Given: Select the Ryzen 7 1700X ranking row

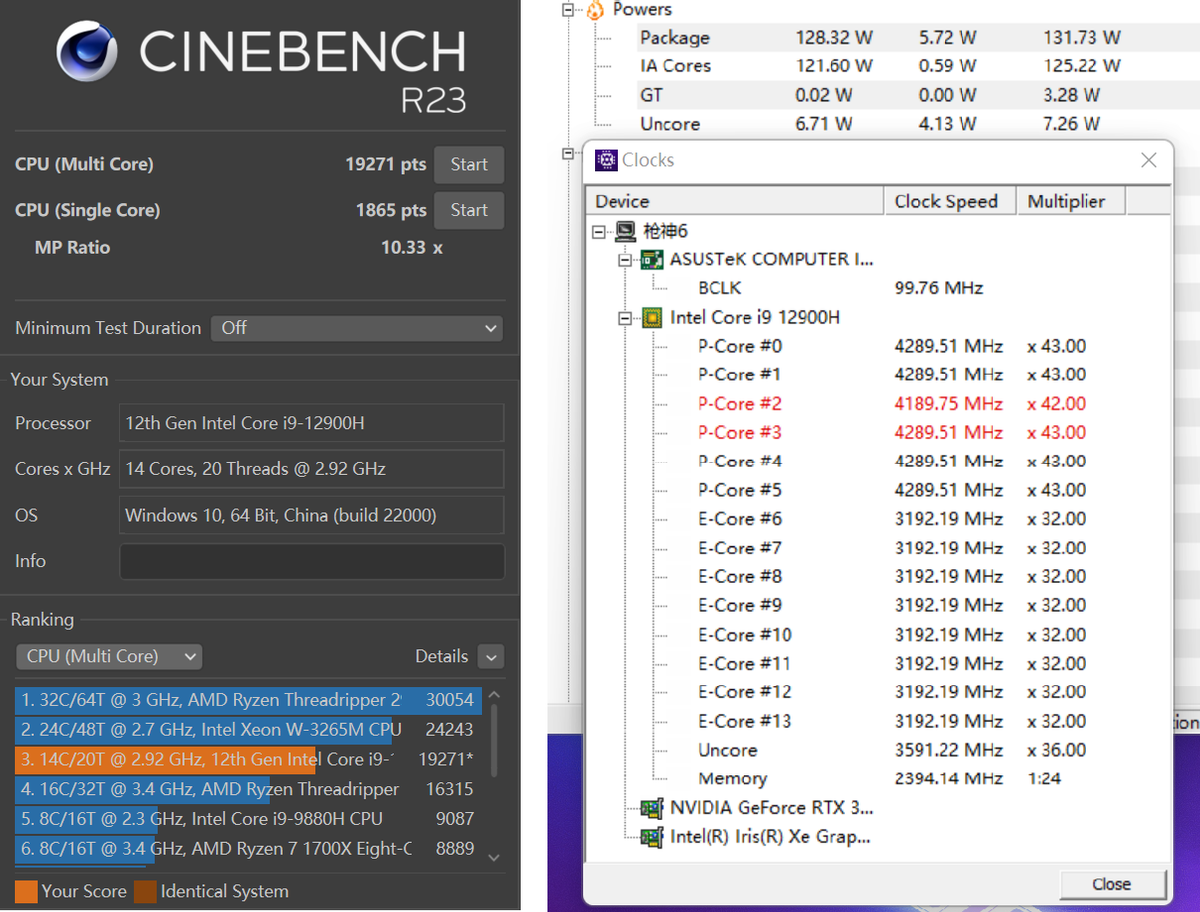Looking at the screenshot, I should [248, 849].
